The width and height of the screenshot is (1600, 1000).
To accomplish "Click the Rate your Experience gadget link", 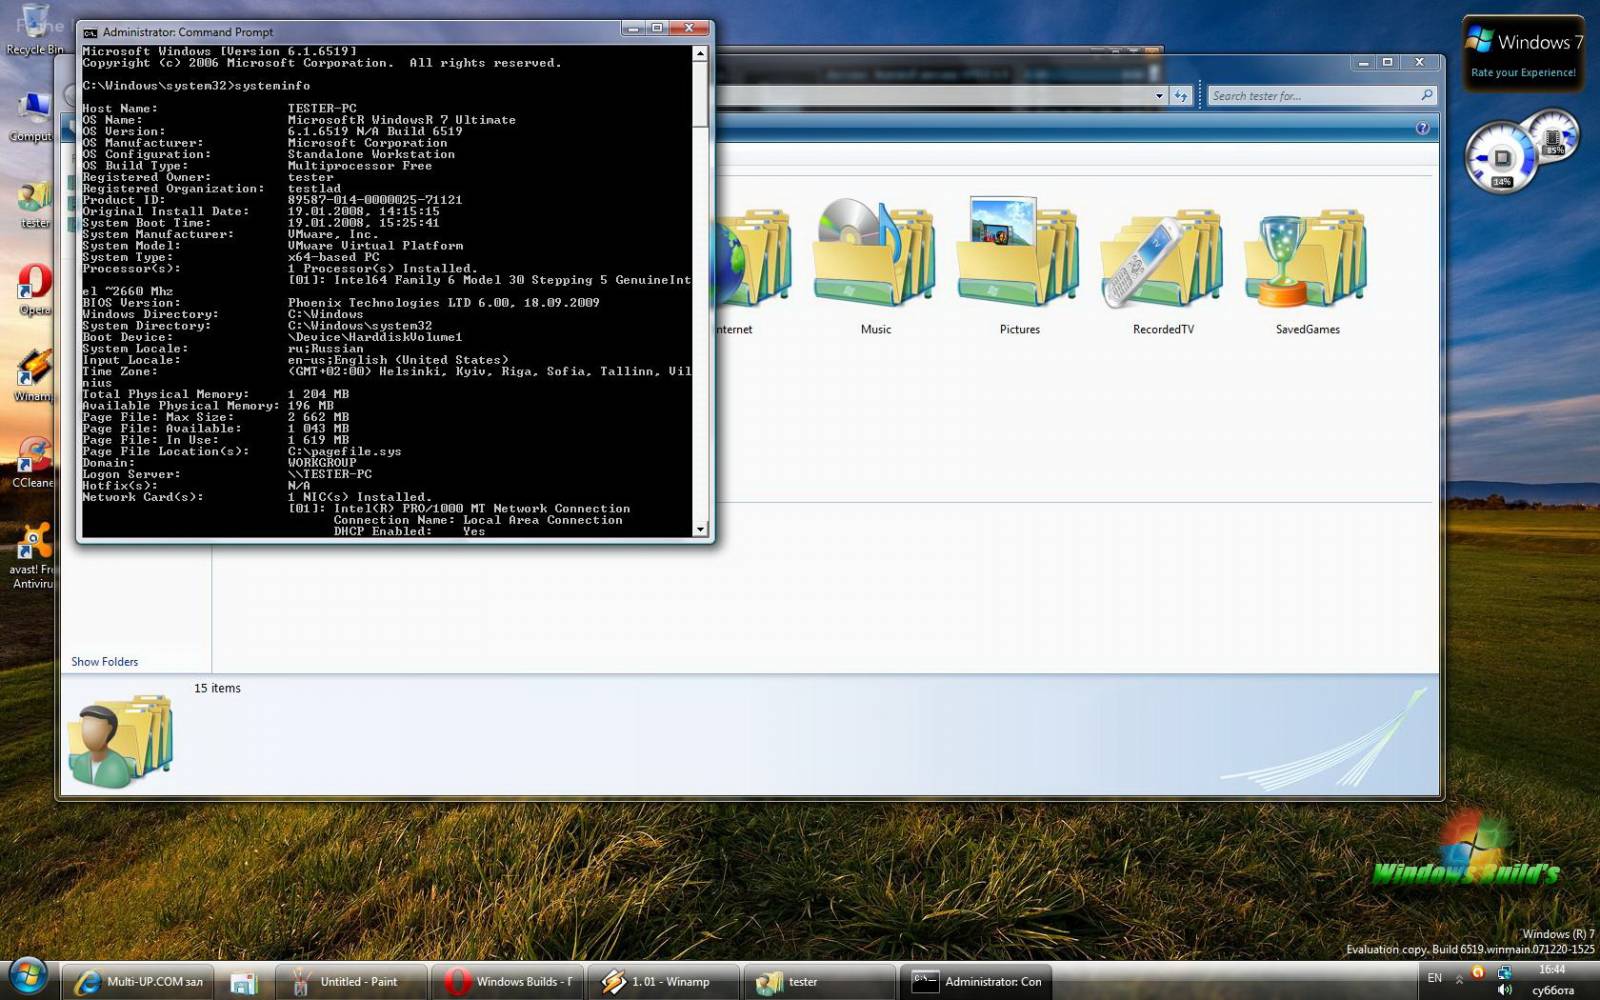I will (1522, 72).
